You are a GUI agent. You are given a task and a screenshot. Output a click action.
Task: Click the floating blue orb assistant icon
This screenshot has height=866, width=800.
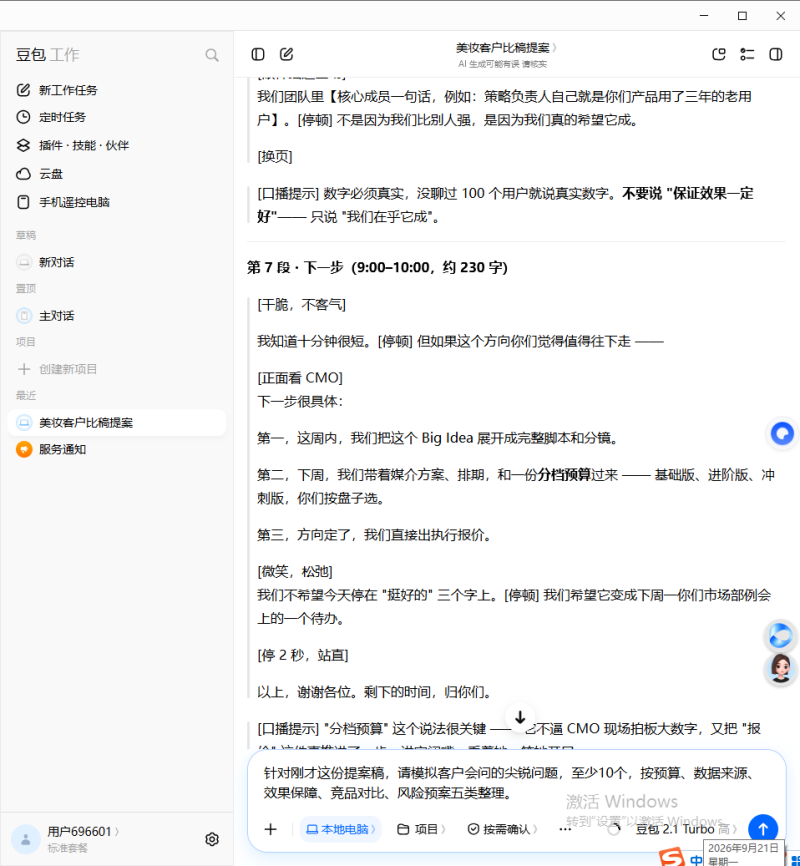(780, 635)
